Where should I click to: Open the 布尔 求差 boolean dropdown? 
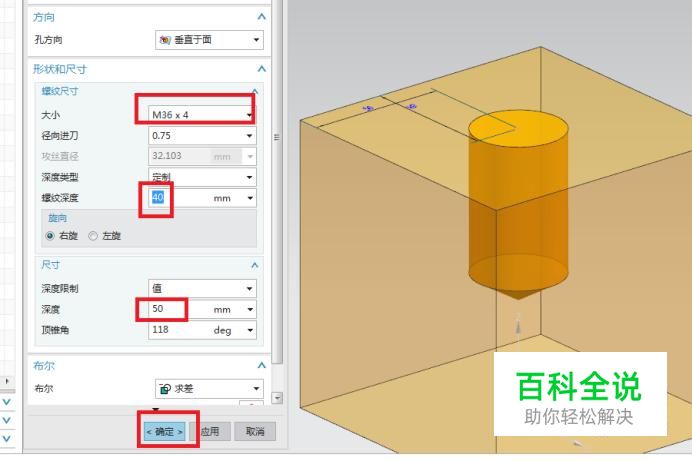[209, 389]
